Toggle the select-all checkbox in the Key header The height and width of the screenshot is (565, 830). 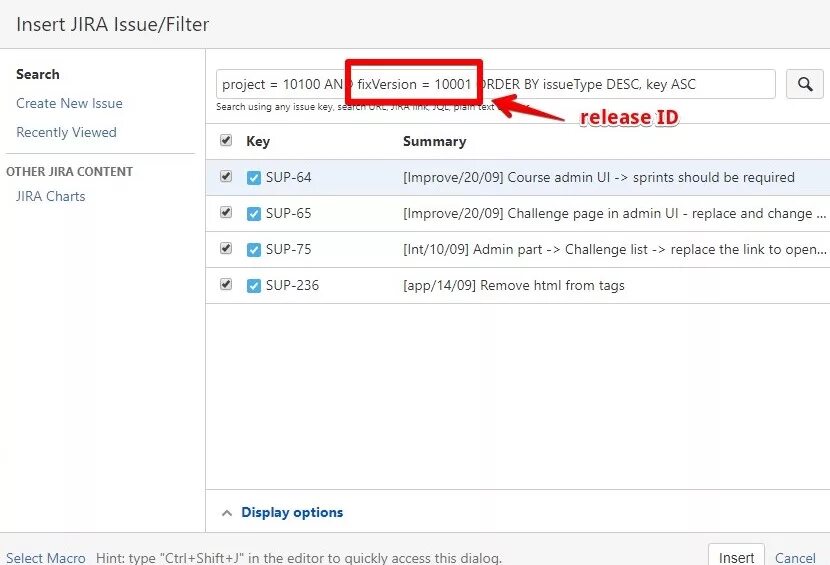click(226, 140)
